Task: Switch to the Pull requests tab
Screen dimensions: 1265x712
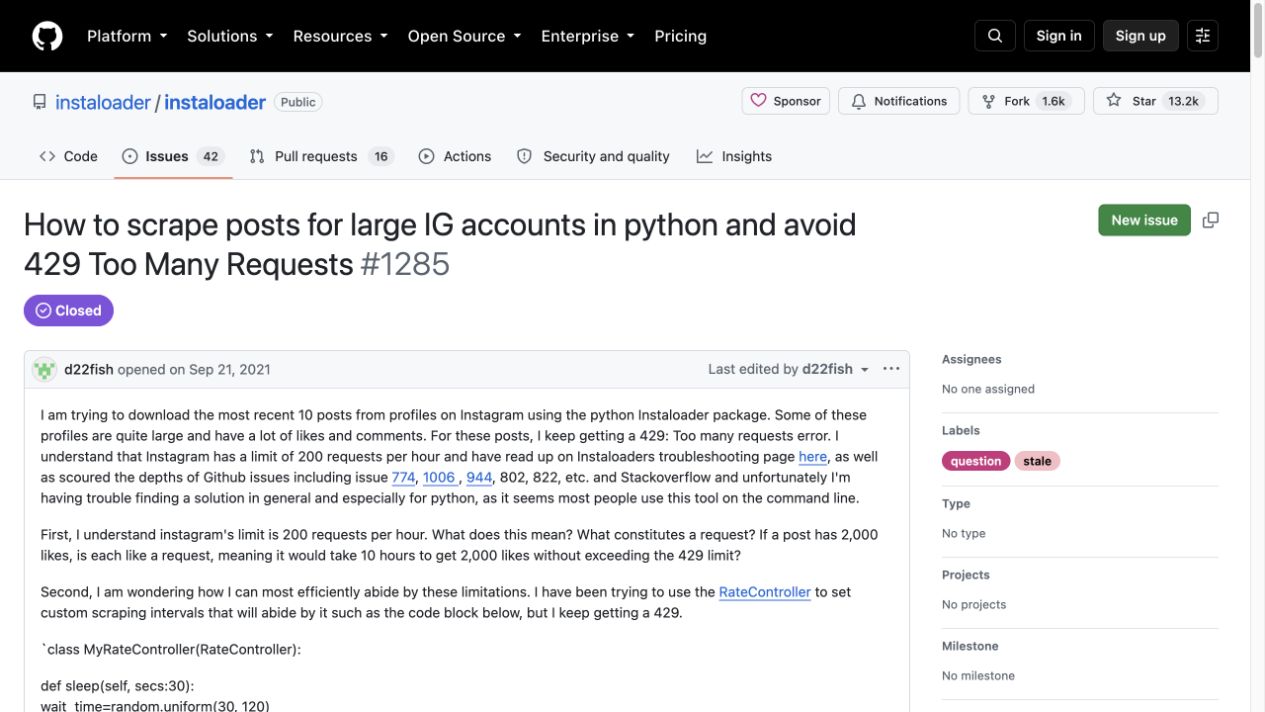Action: pos(321,156)
